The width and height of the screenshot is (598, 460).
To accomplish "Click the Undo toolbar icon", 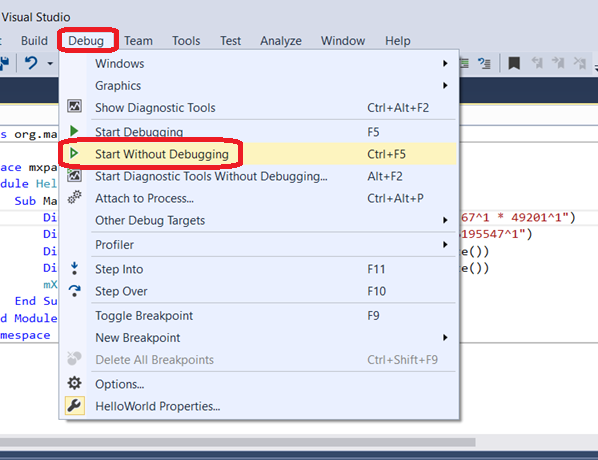I will [x=31, y=63].
